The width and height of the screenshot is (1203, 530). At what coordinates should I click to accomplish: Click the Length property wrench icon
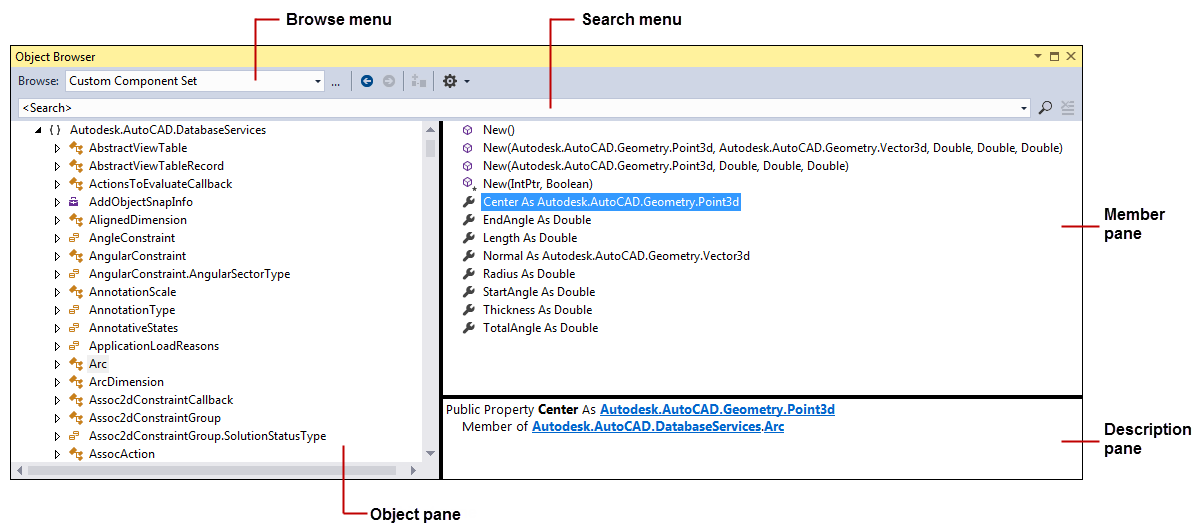tap(467, 238)
